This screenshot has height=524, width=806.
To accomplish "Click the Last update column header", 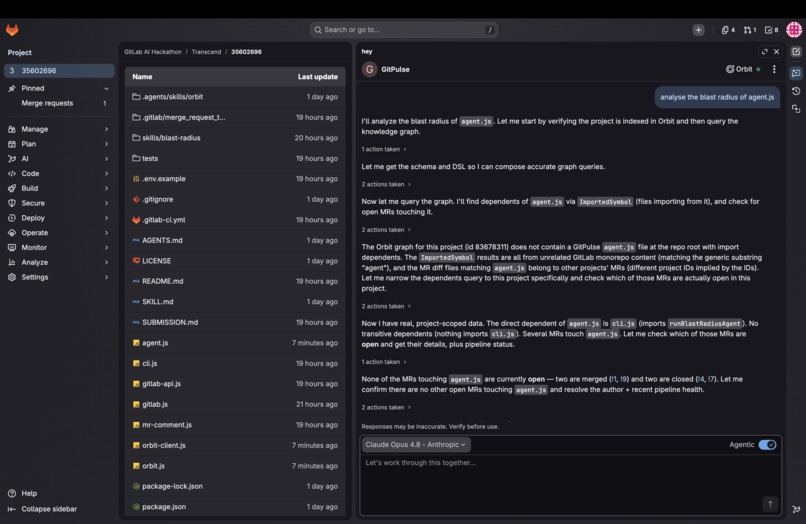I will coord(318,77).
